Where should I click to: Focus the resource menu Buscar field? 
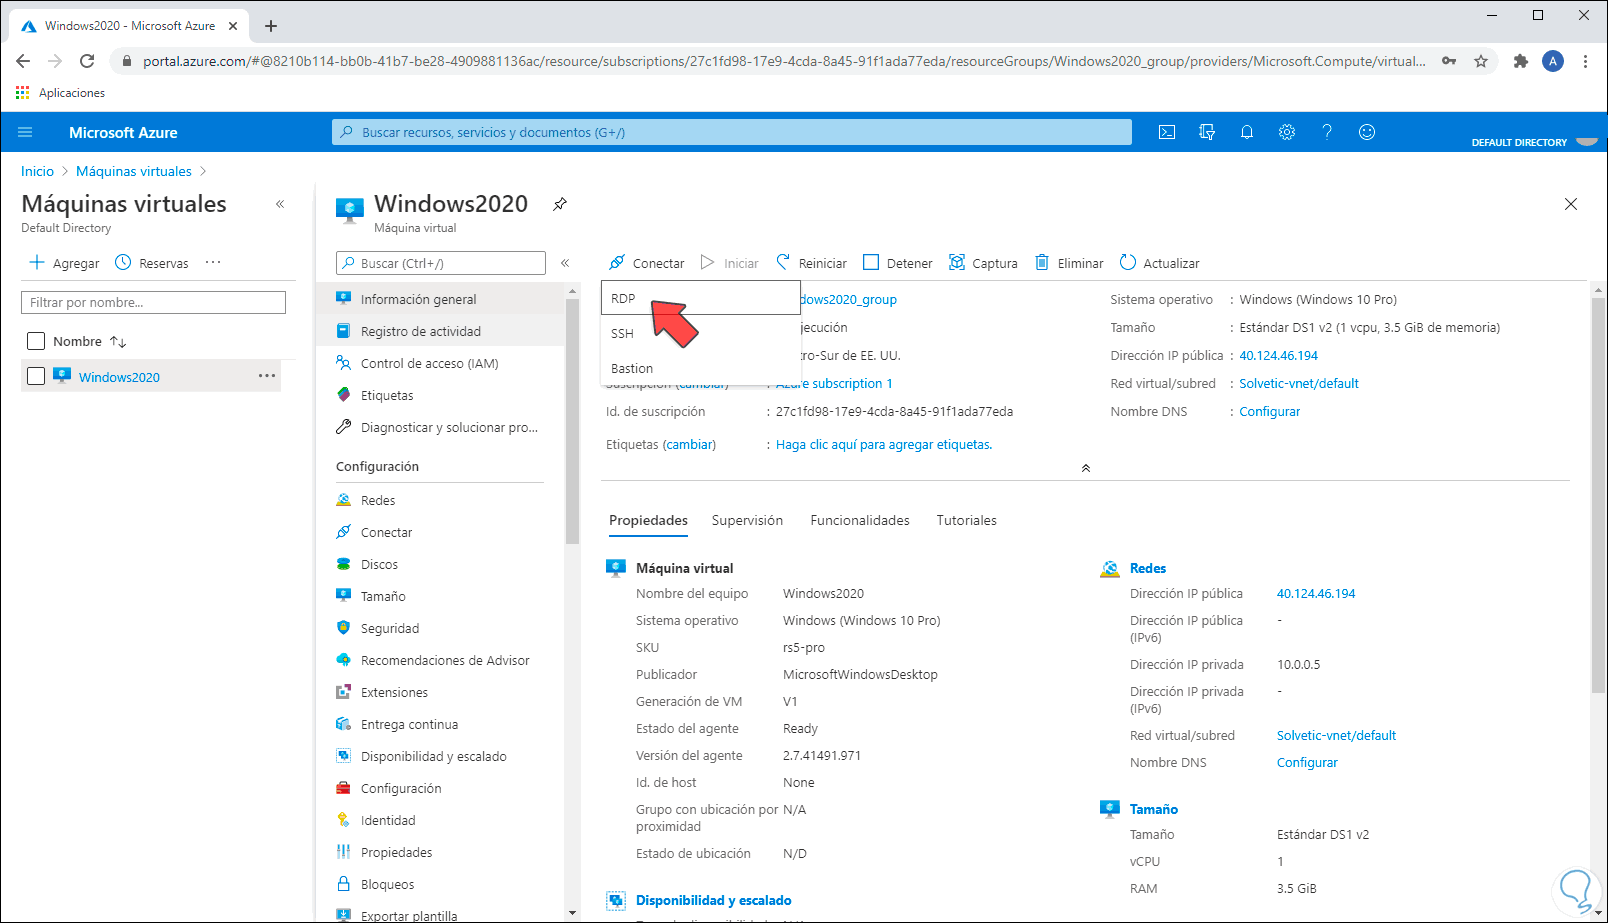[x=441, y=263]
